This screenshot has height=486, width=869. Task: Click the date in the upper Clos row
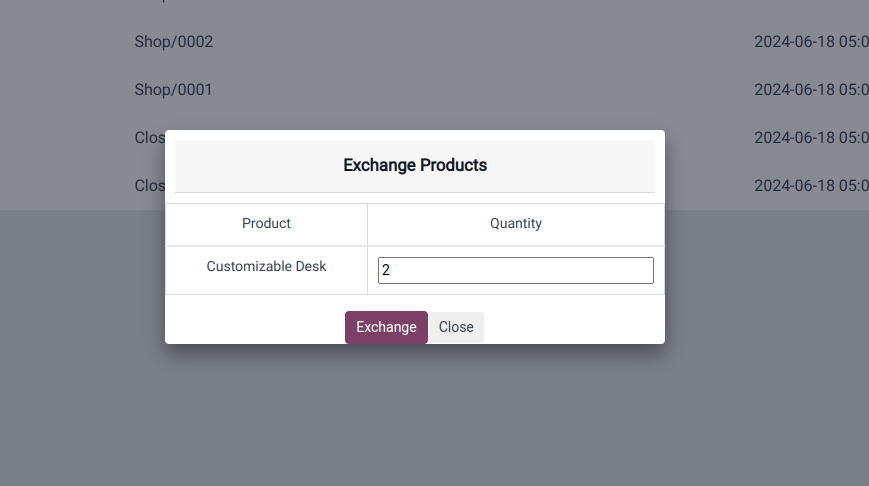tap(811, 137)
